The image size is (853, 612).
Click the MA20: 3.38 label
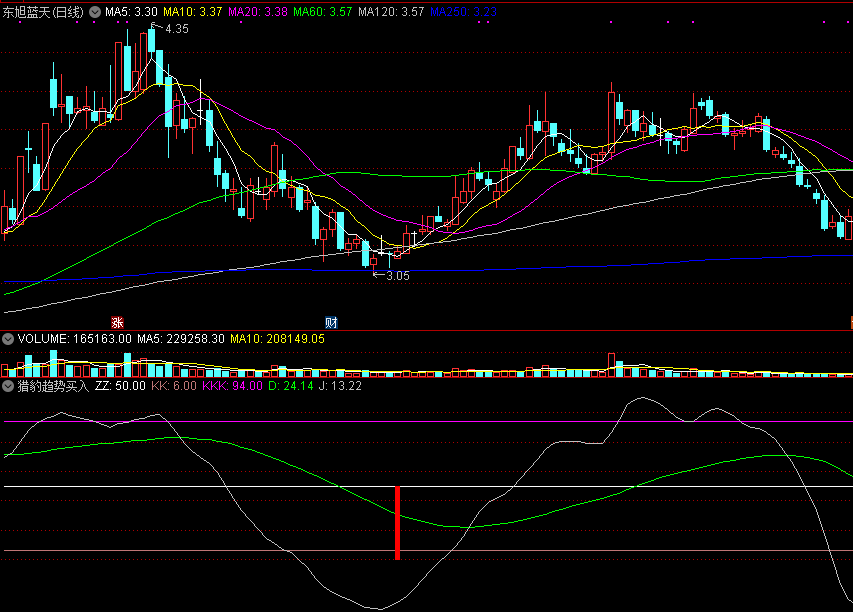pos(258,12)
